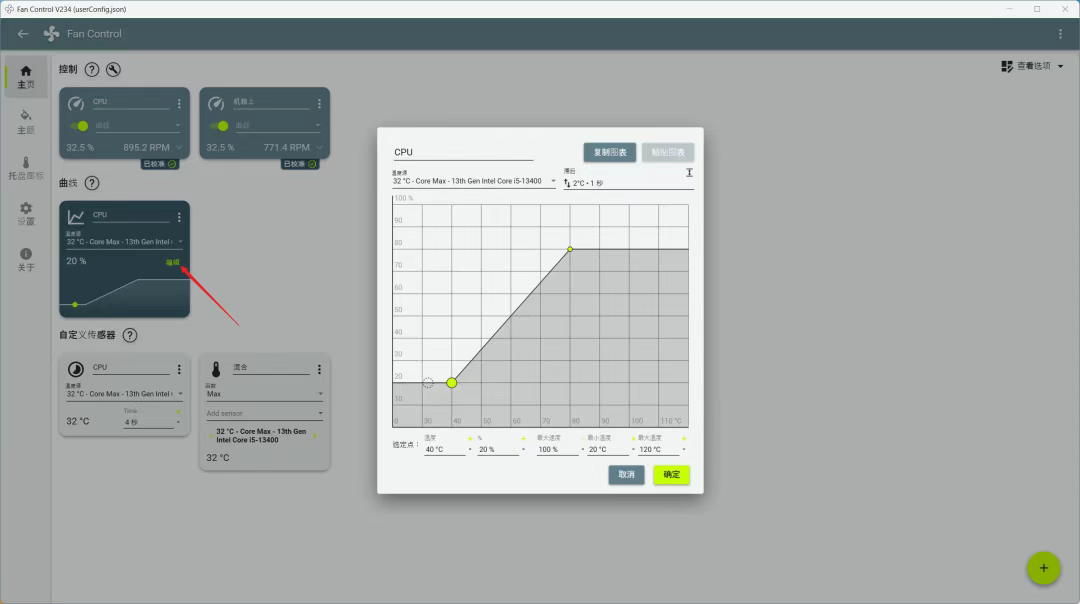The width and height of the screenshot is (1080, 604).
Task: Expand 曲线 dropdown on CPU control card
Action: point(138,126)
